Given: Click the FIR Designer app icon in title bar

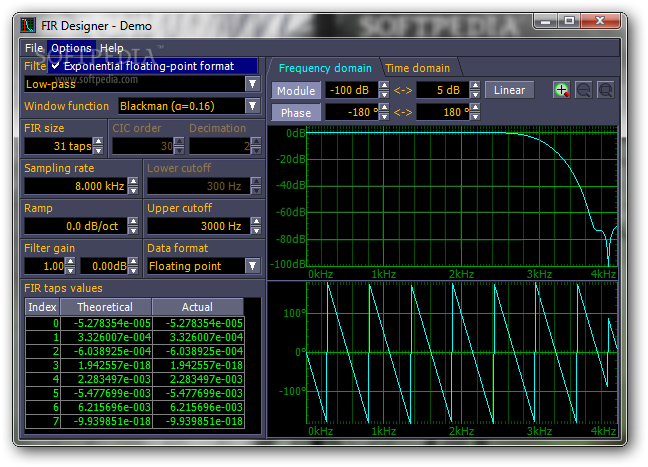Looking at the screenshot, I should [x=28, y=25].
